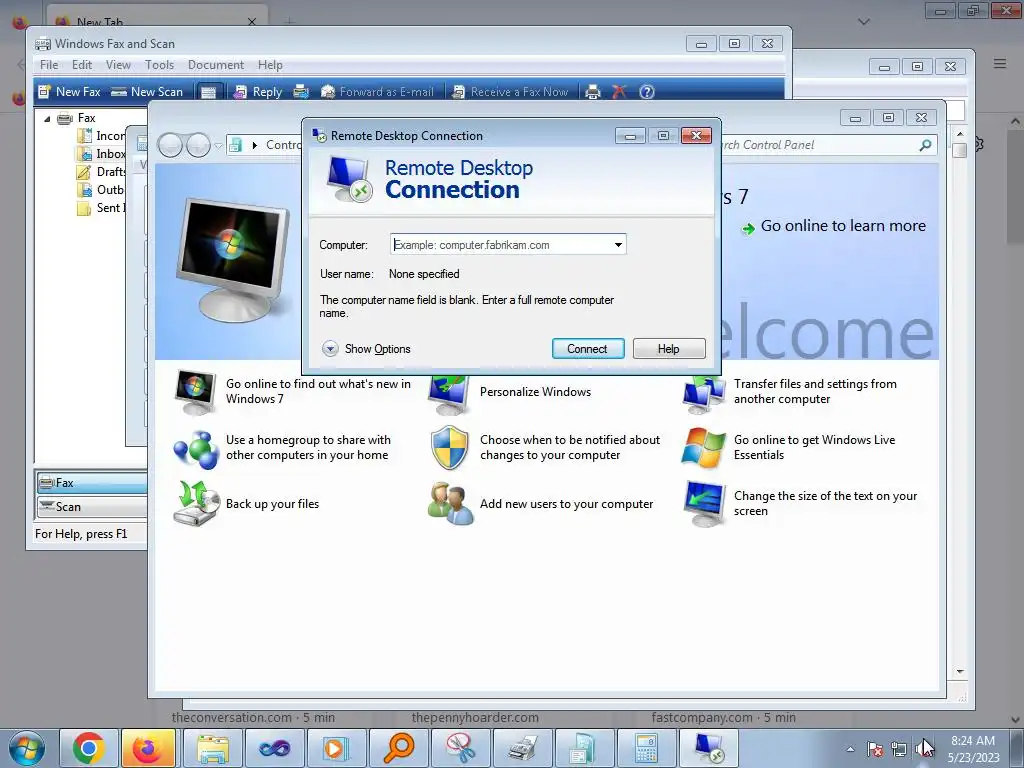Open Document menu in Windows Fax and Scan
1024x768 pixels.
coord(216,65)
